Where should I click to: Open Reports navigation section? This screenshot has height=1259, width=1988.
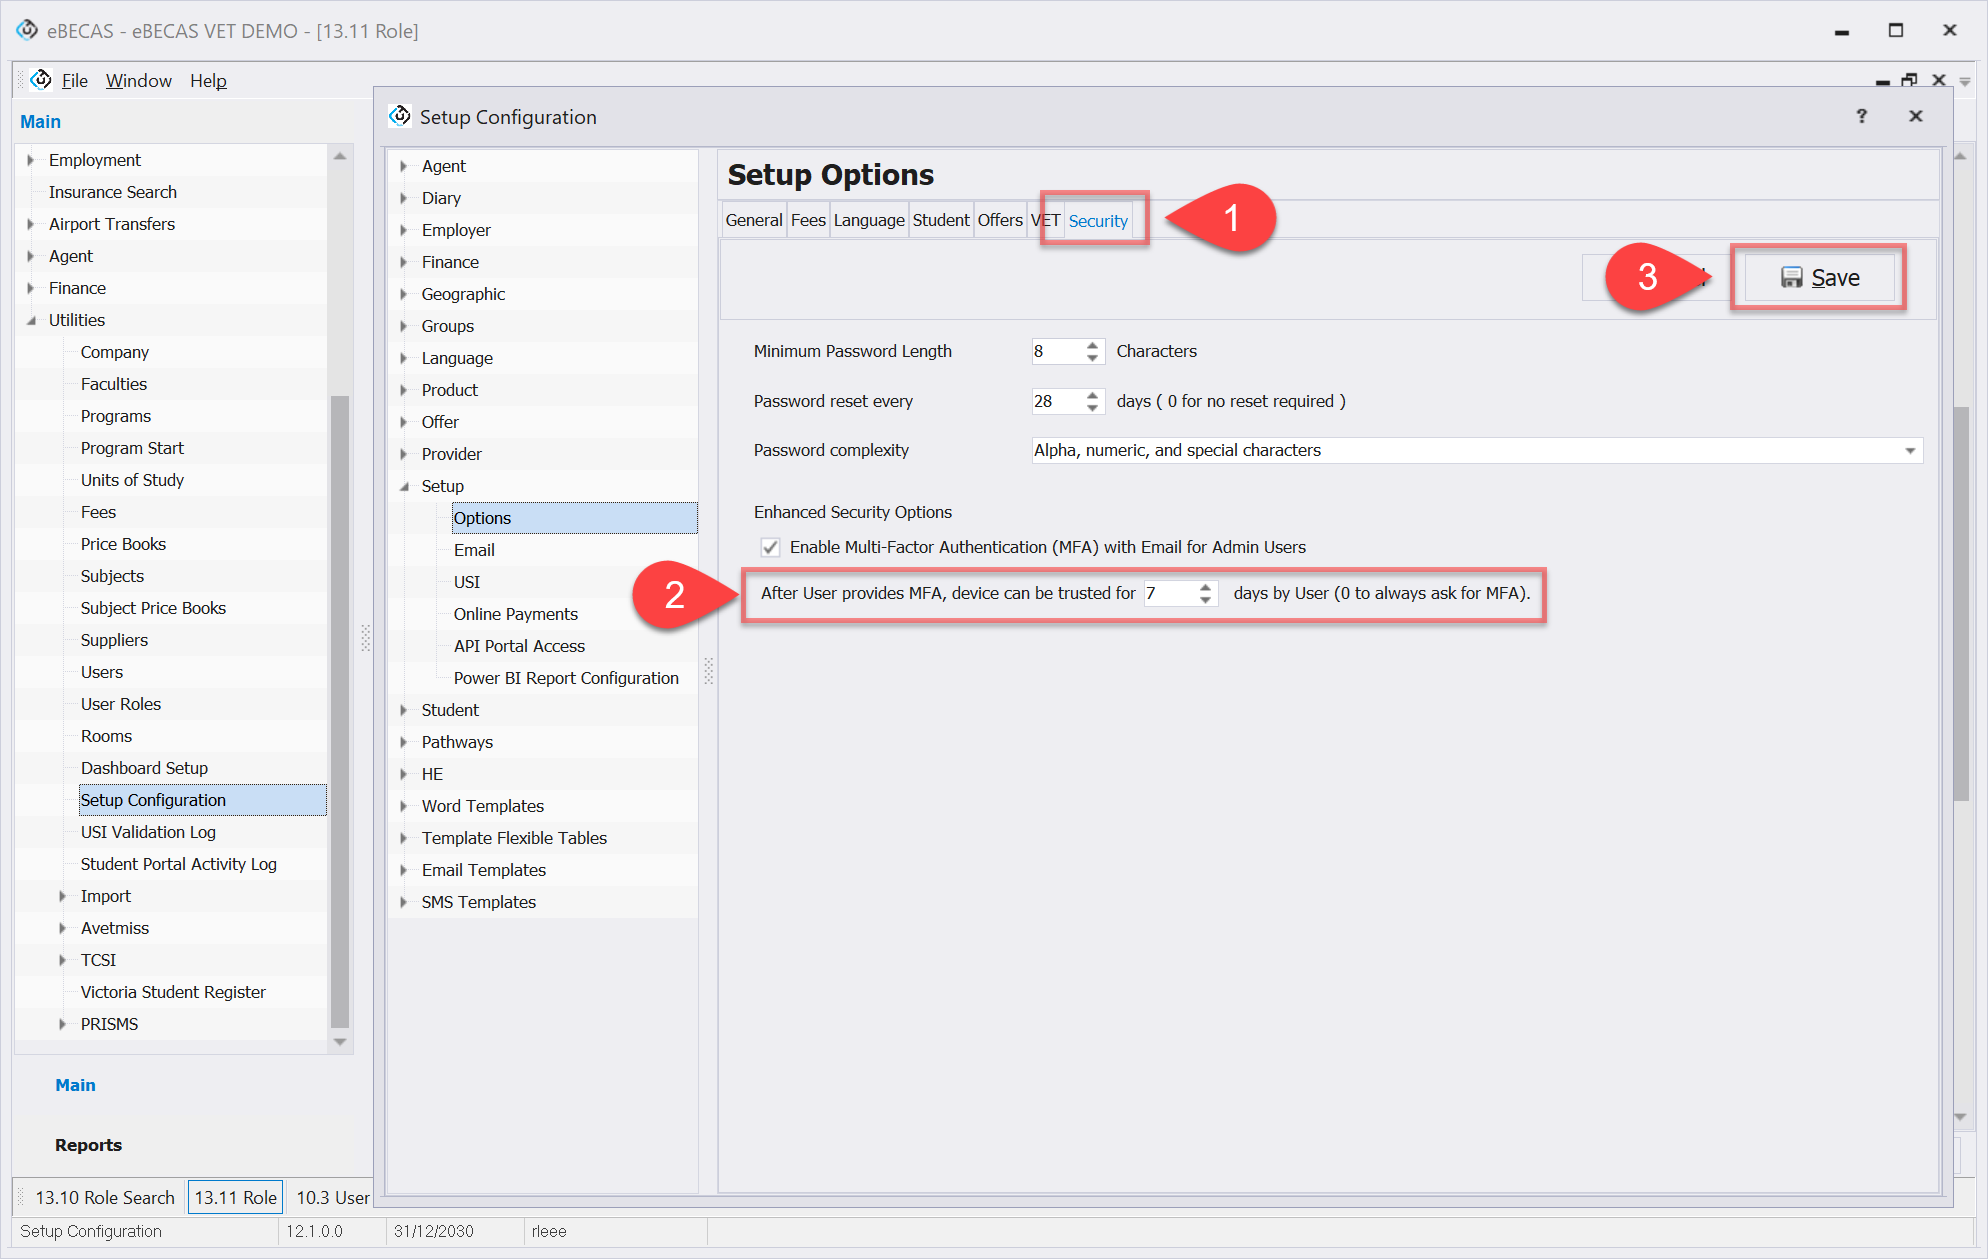(88, 1145)
